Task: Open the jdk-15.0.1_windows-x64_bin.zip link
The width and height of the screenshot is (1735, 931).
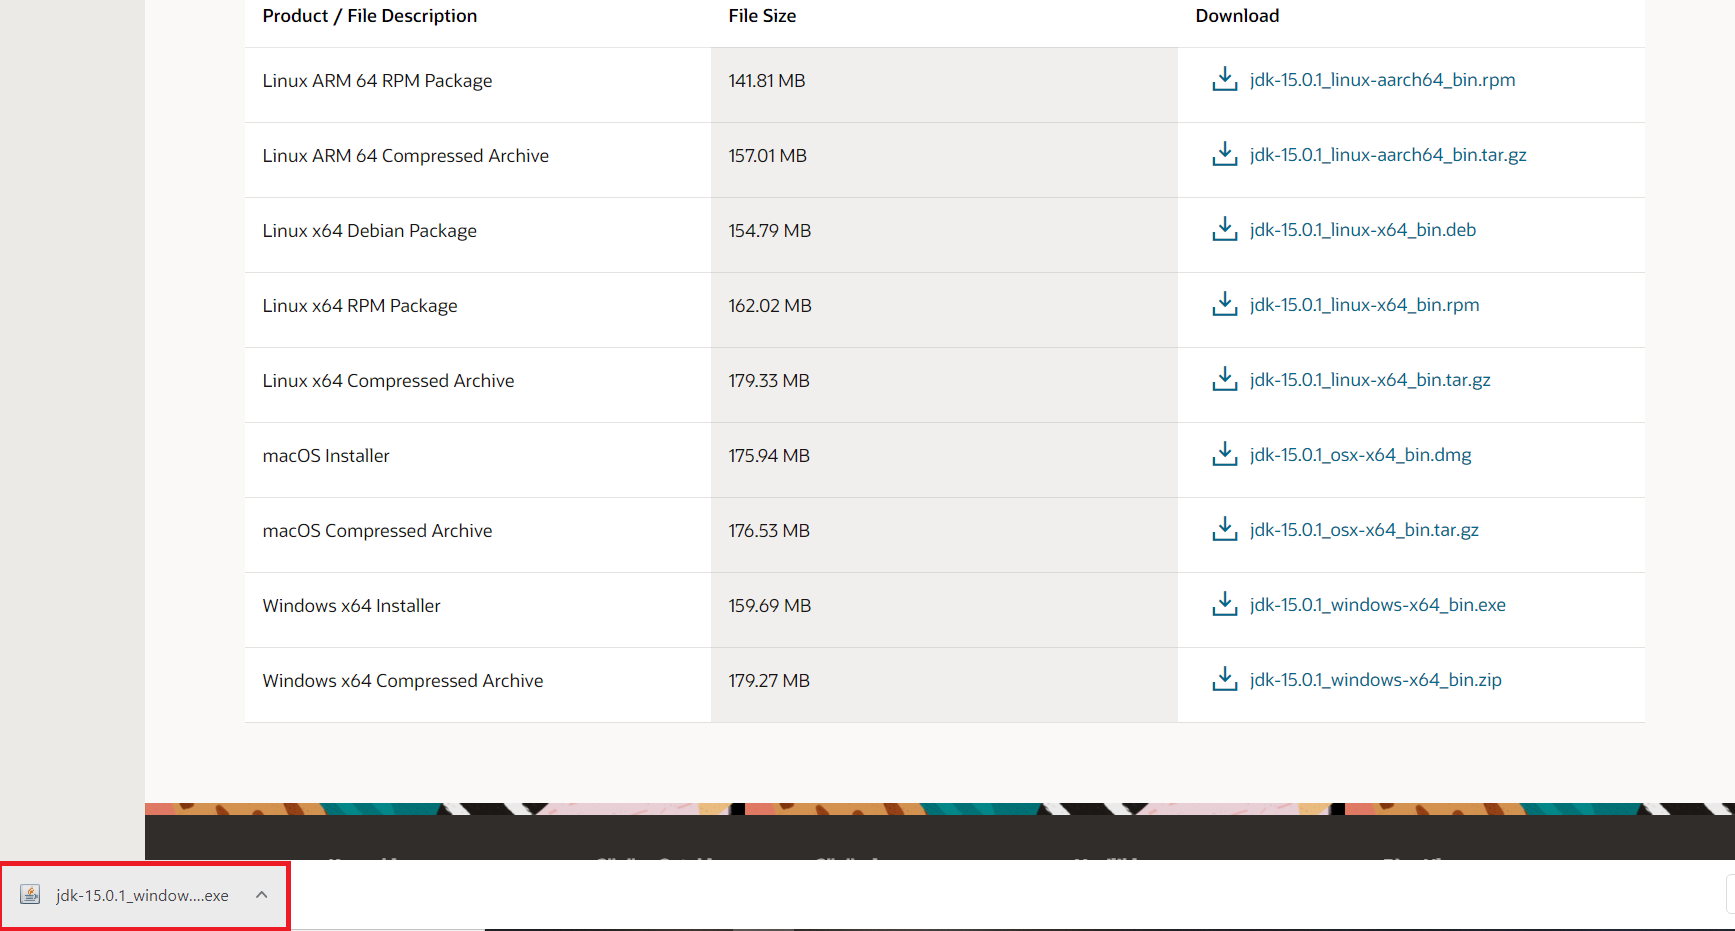Action: (1375, 680)
